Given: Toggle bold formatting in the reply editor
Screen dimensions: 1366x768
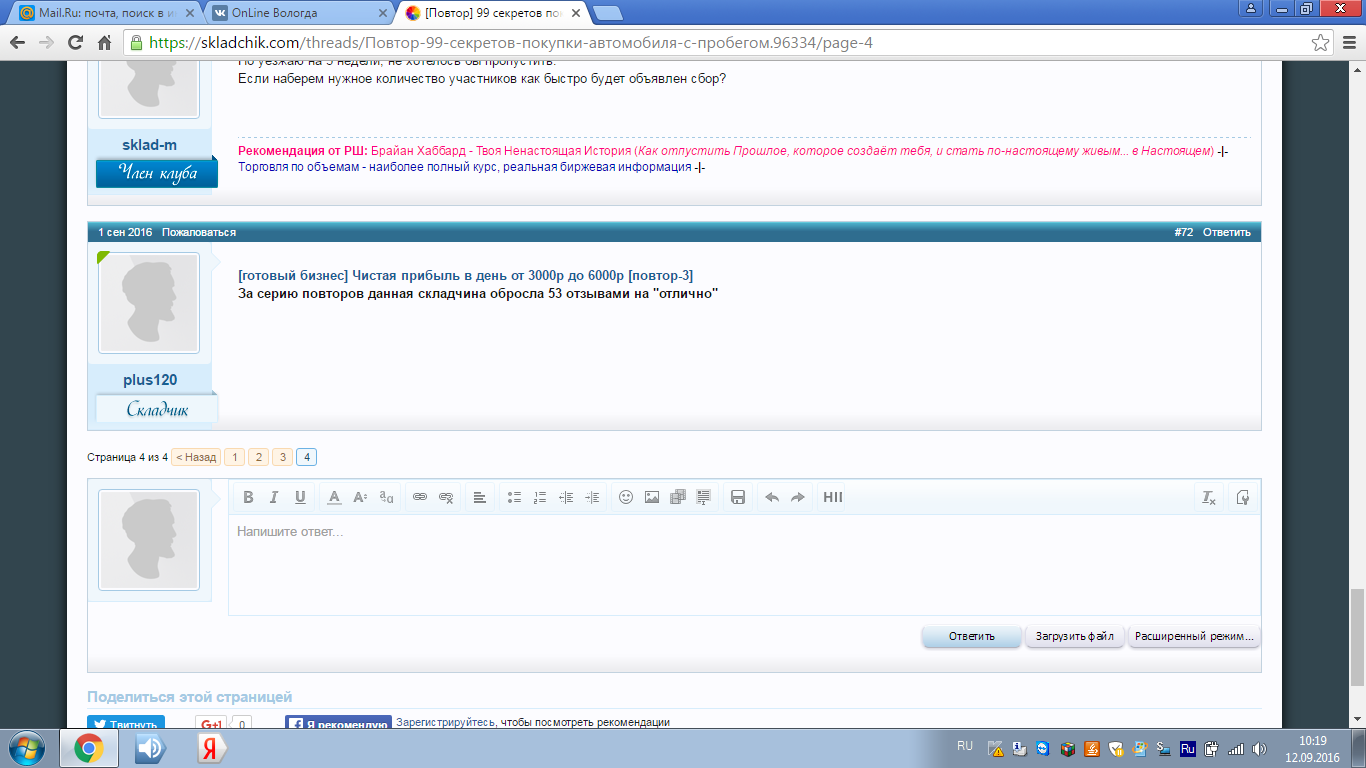Looking at the screenshot, I should [248, 497].
